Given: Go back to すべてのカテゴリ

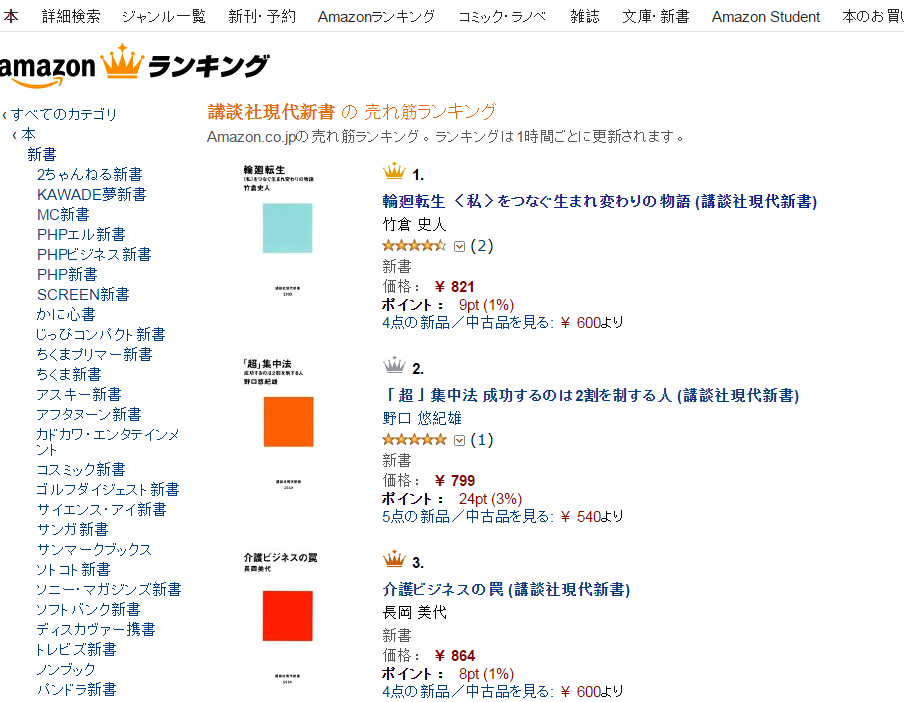Looking at the screenshot, I should coord(63,114).
